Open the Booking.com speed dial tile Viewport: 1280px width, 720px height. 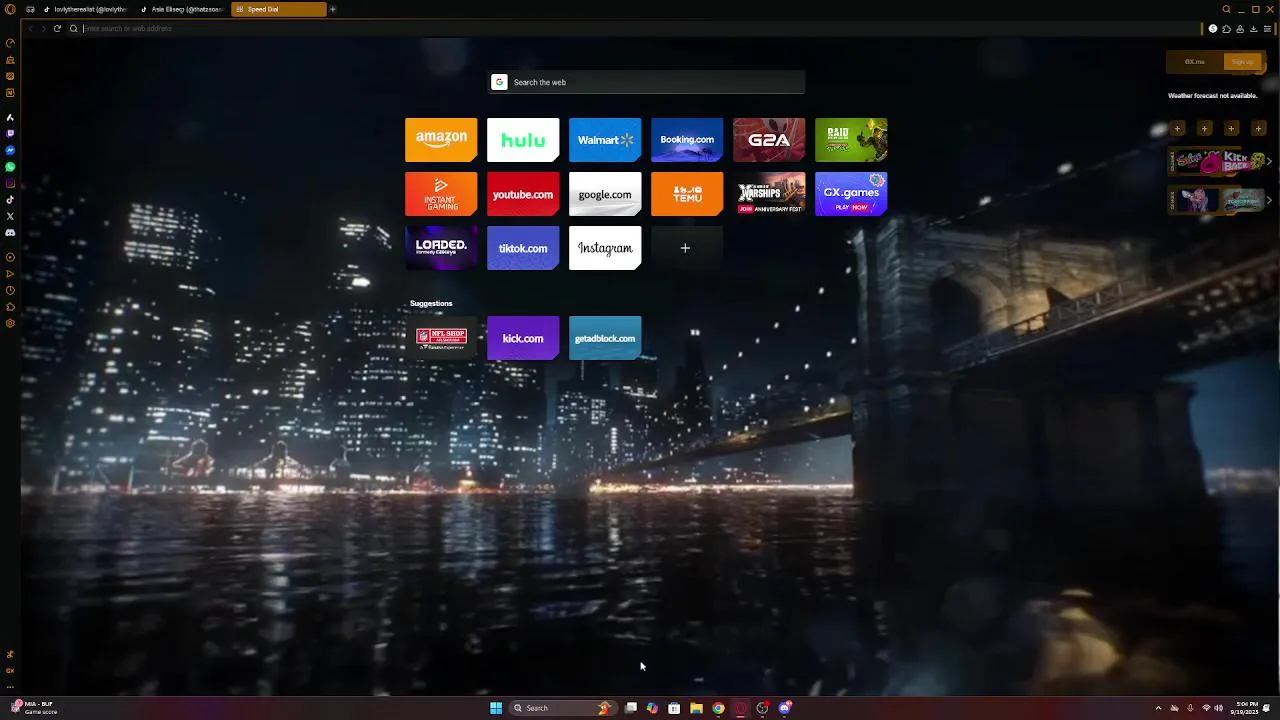tap(687, 140)
